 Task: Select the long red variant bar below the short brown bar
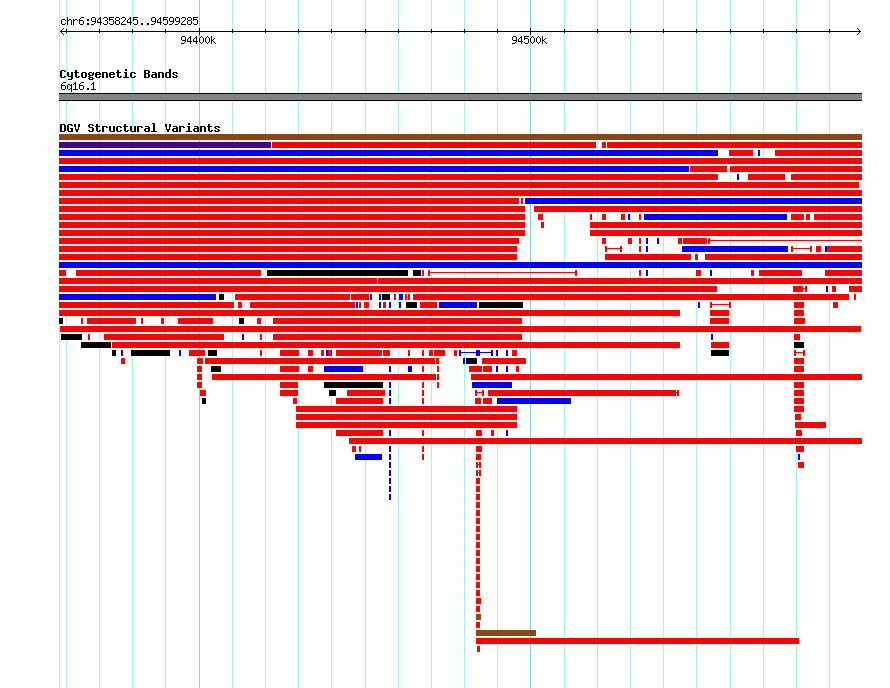637,641
